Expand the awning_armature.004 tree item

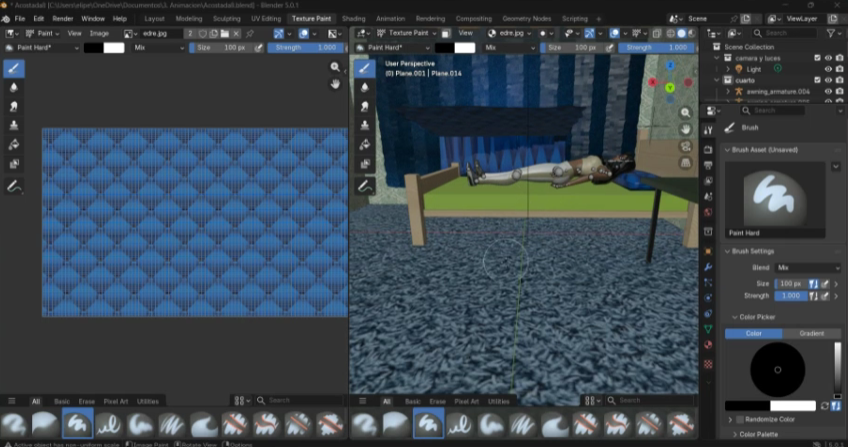pyautogui.click(x=727, y=91)
